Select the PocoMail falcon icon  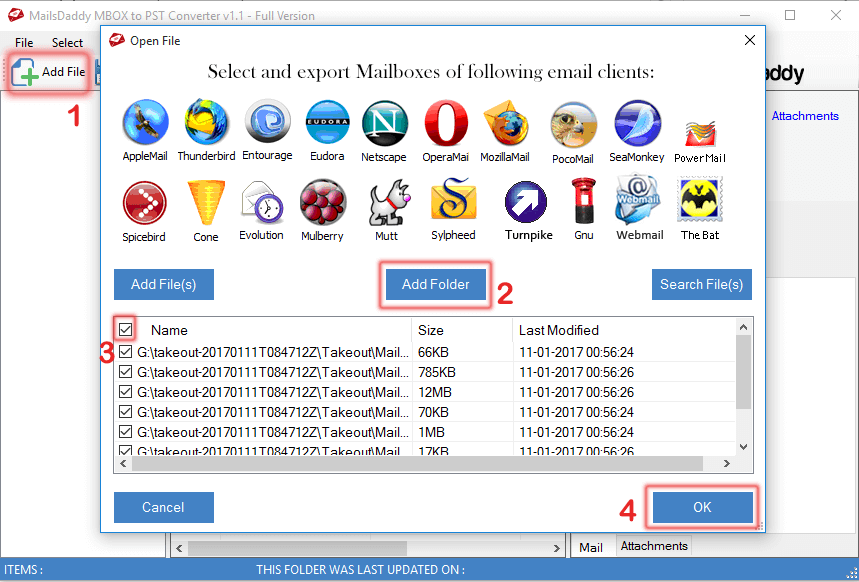573,125
